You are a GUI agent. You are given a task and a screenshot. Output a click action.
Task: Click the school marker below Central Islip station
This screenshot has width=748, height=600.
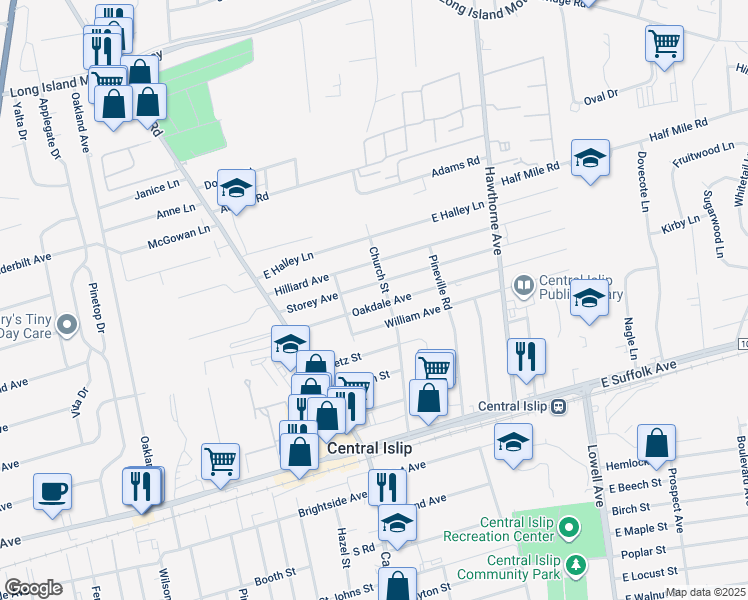click(513, 445)
